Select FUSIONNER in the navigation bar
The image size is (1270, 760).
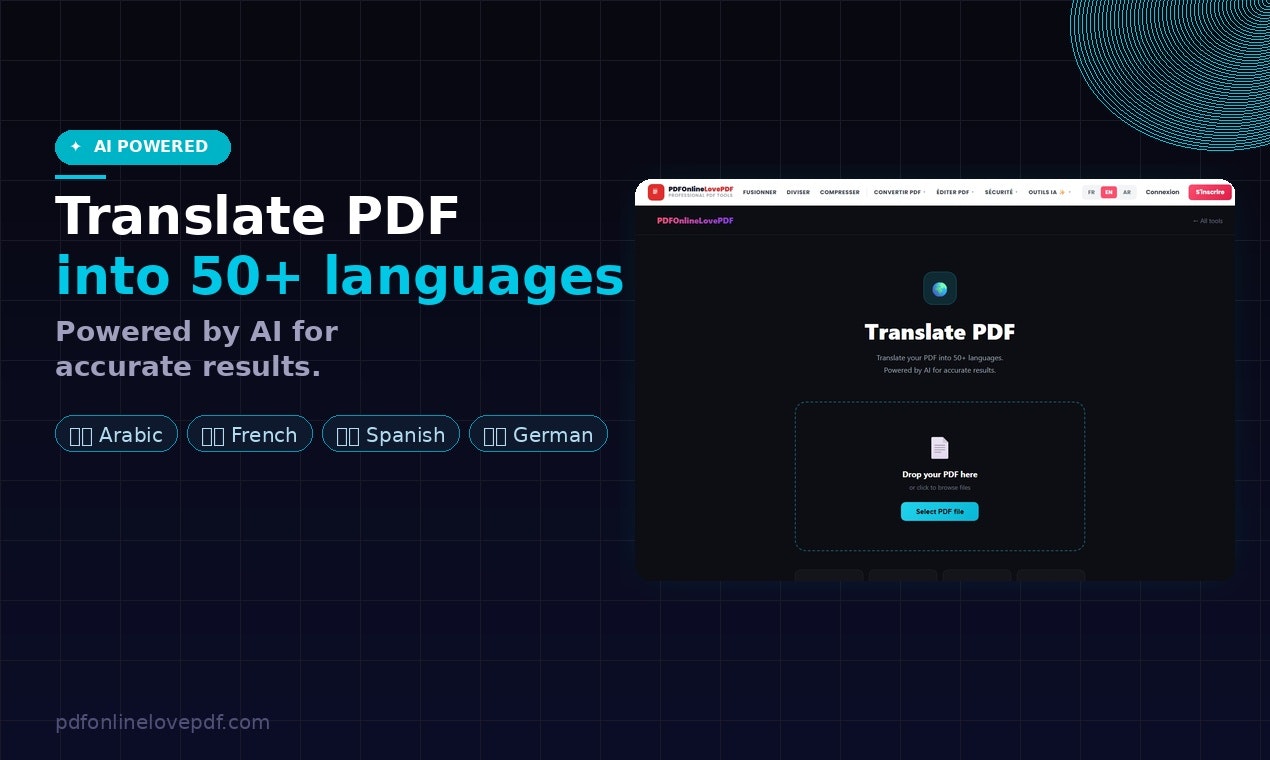pyautogui.click(x=759, y=192)
